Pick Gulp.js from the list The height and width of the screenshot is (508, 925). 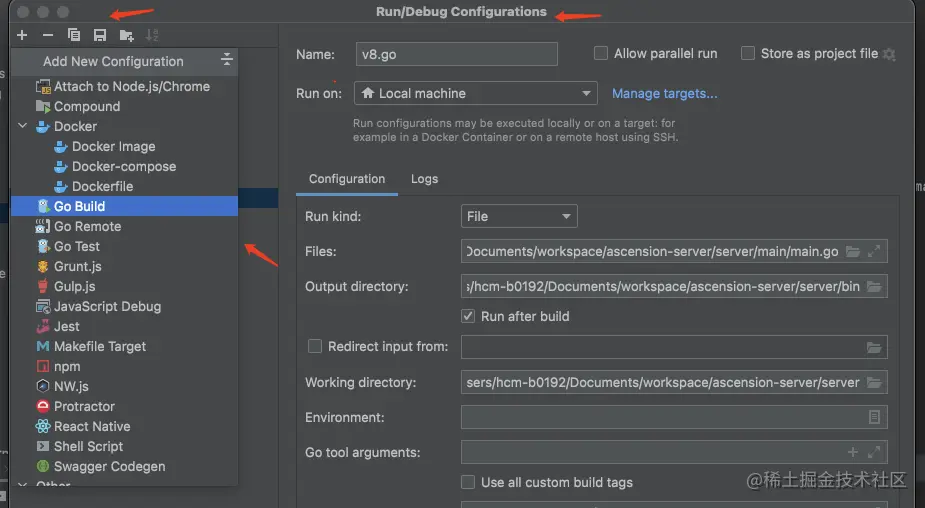tap(124, 286)
